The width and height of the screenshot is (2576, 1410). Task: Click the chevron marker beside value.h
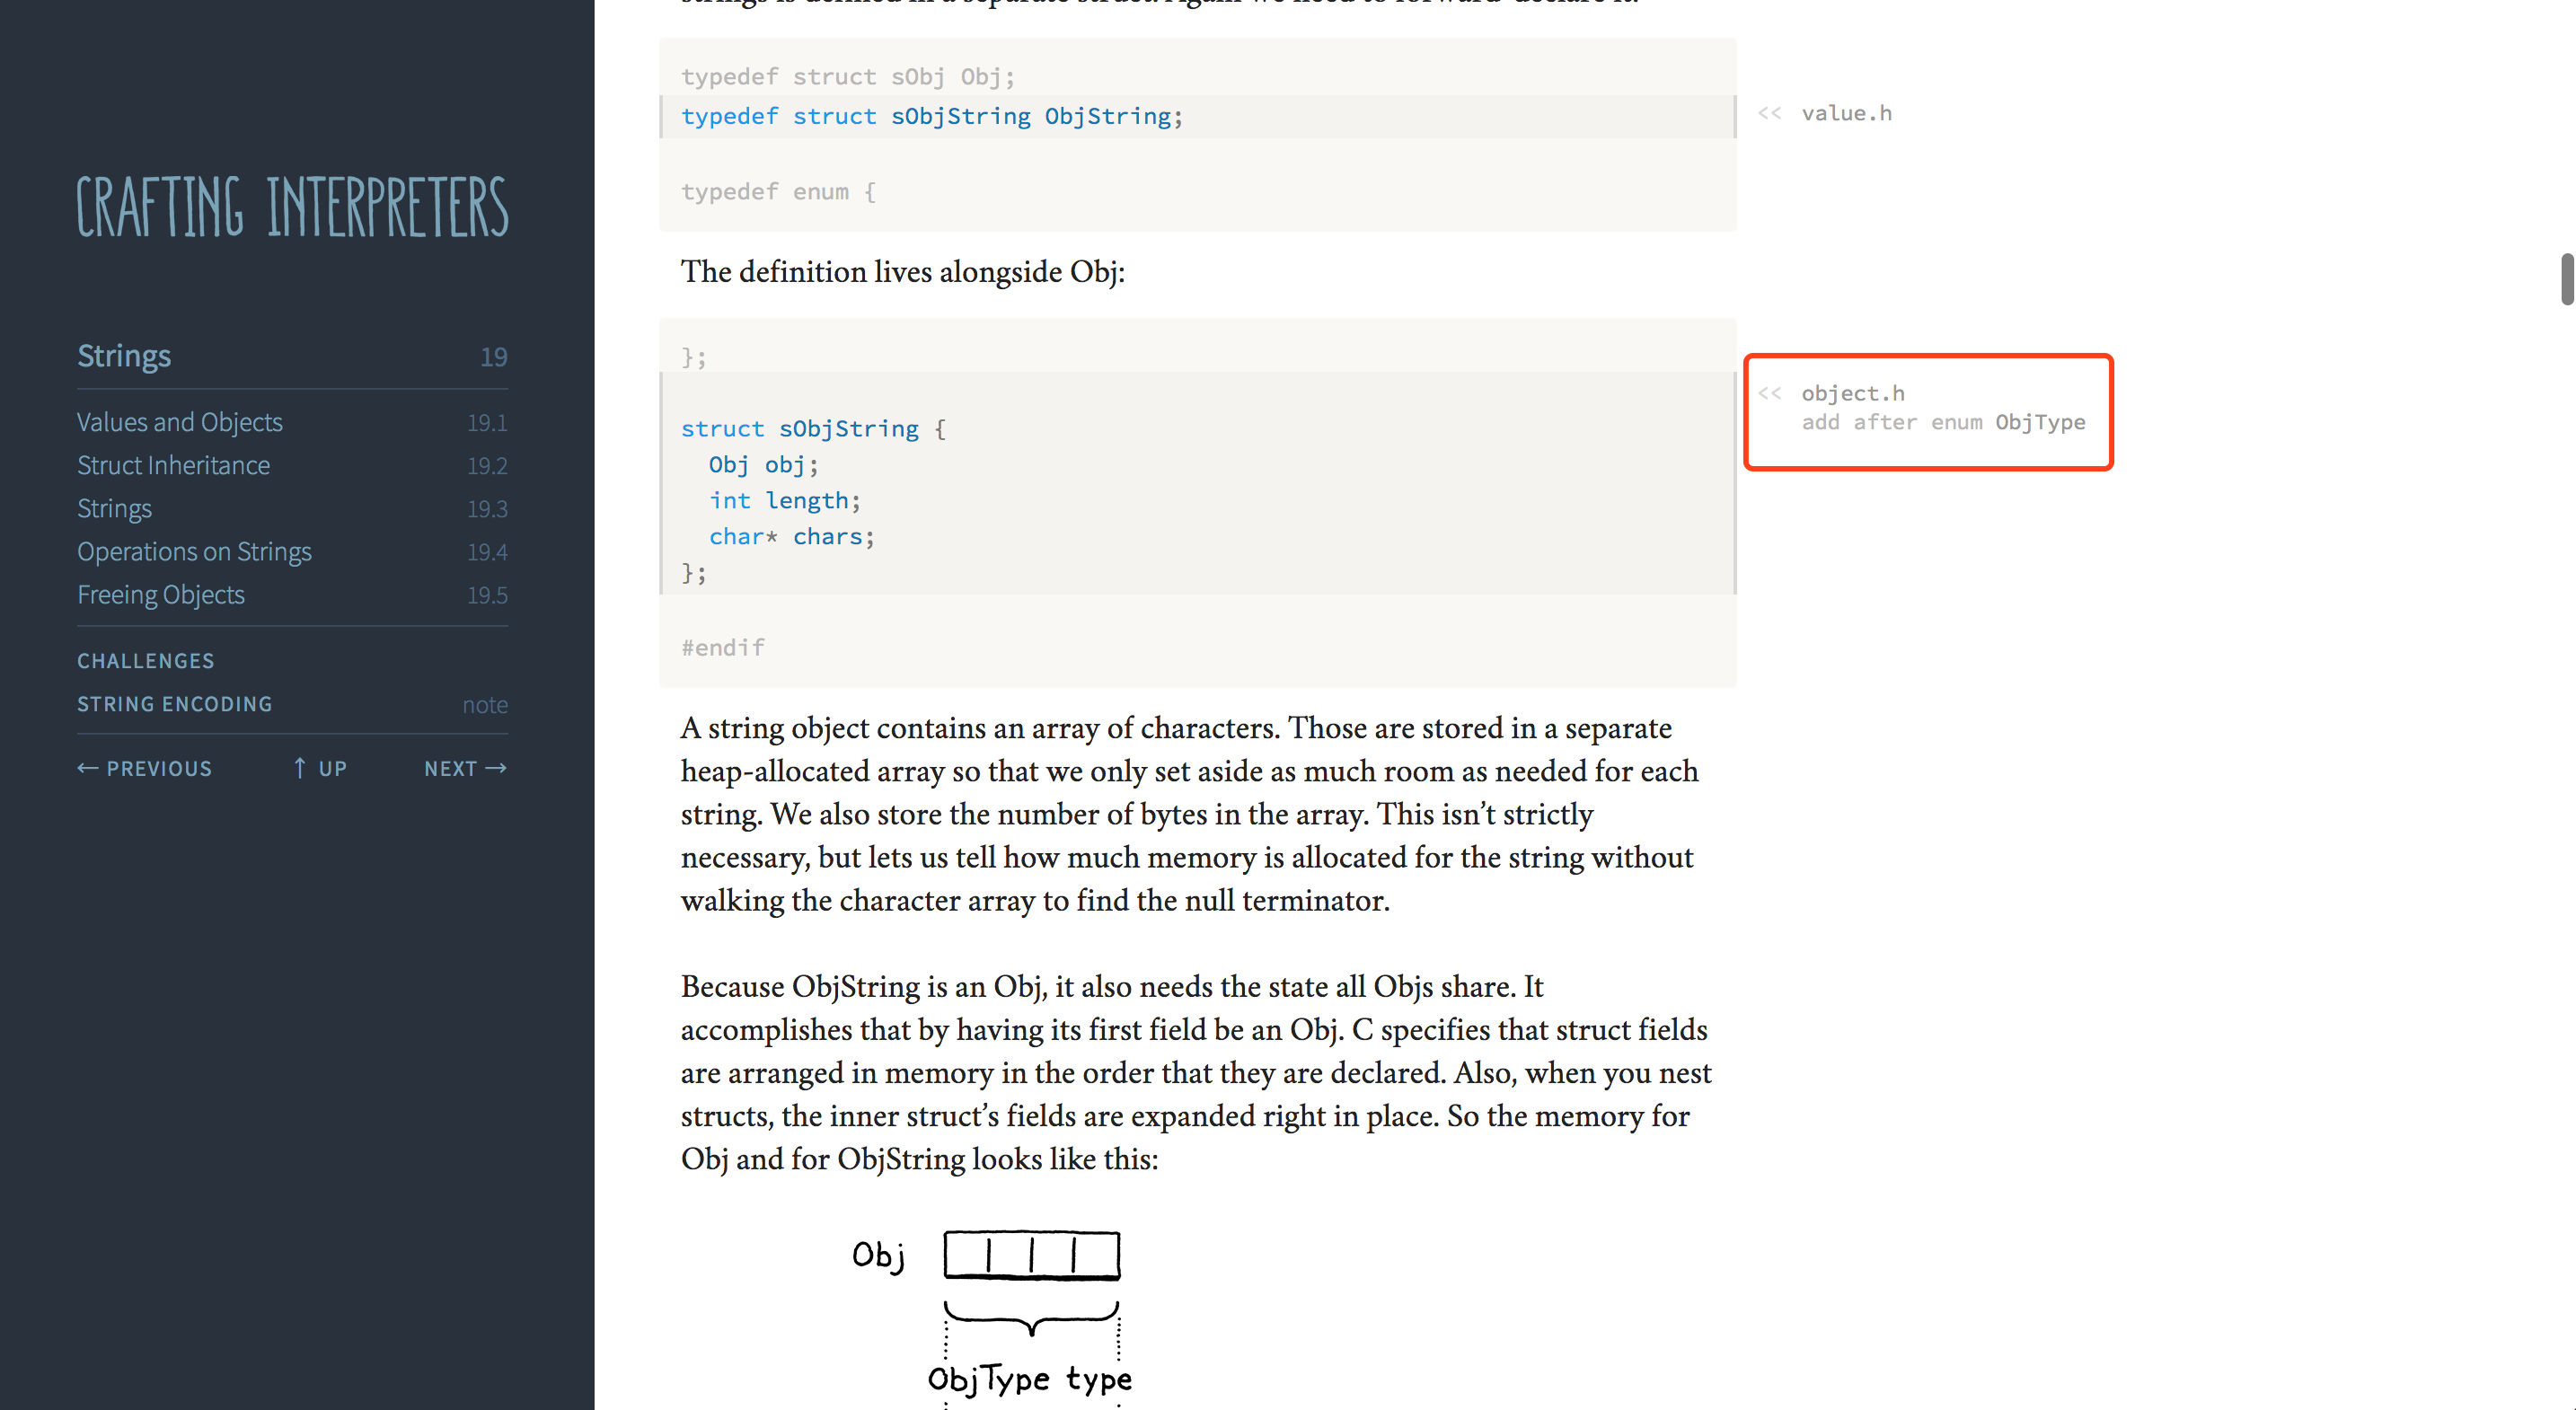point(1769,113)
